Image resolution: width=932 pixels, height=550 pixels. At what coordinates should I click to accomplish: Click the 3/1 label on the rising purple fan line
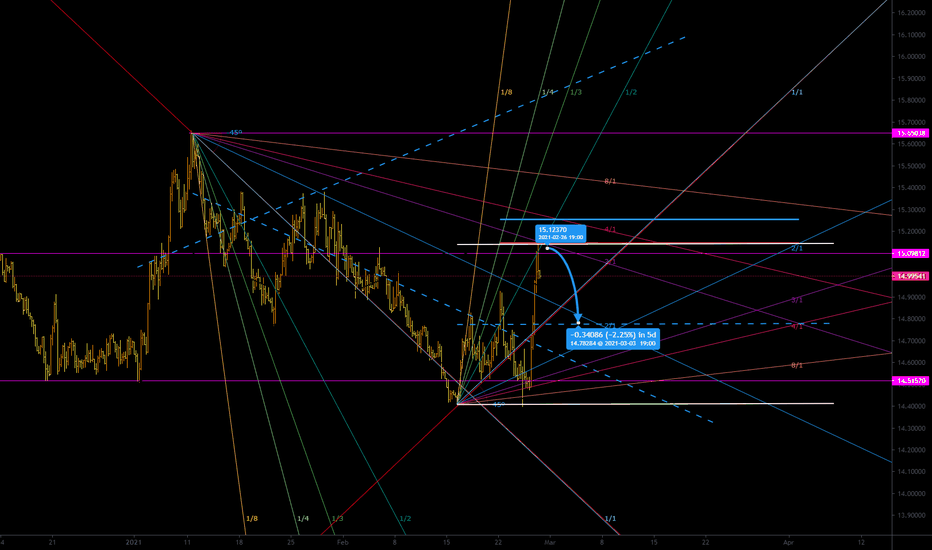coord(797,300)
